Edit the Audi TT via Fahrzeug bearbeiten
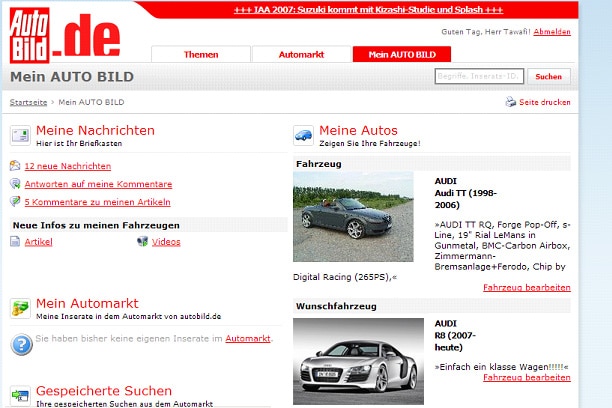This screenshot has height=408, width=612. click(527, 288)
